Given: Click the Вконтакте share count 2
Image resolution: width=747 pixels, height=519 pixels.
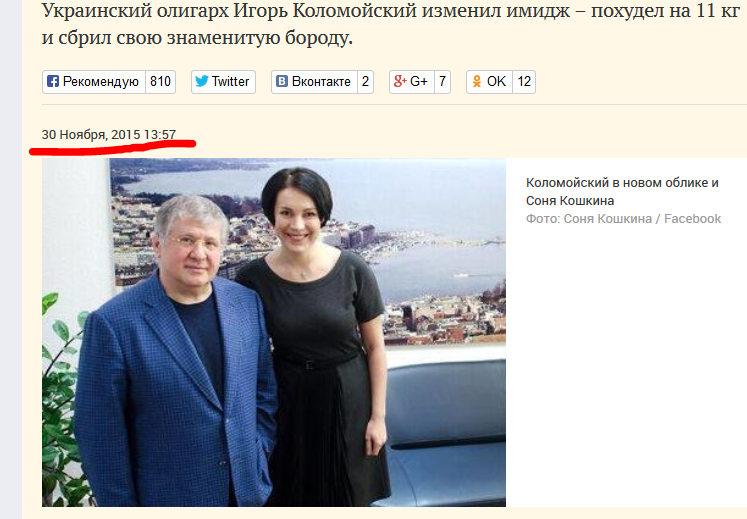Looking at the screenshot, I should (x=365, y=81).
